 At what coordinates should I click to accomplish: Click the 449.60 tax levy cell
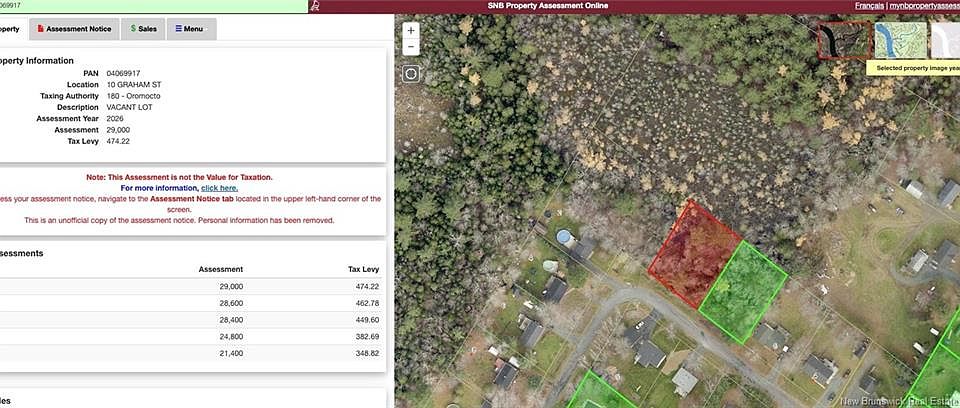[367, 320]
